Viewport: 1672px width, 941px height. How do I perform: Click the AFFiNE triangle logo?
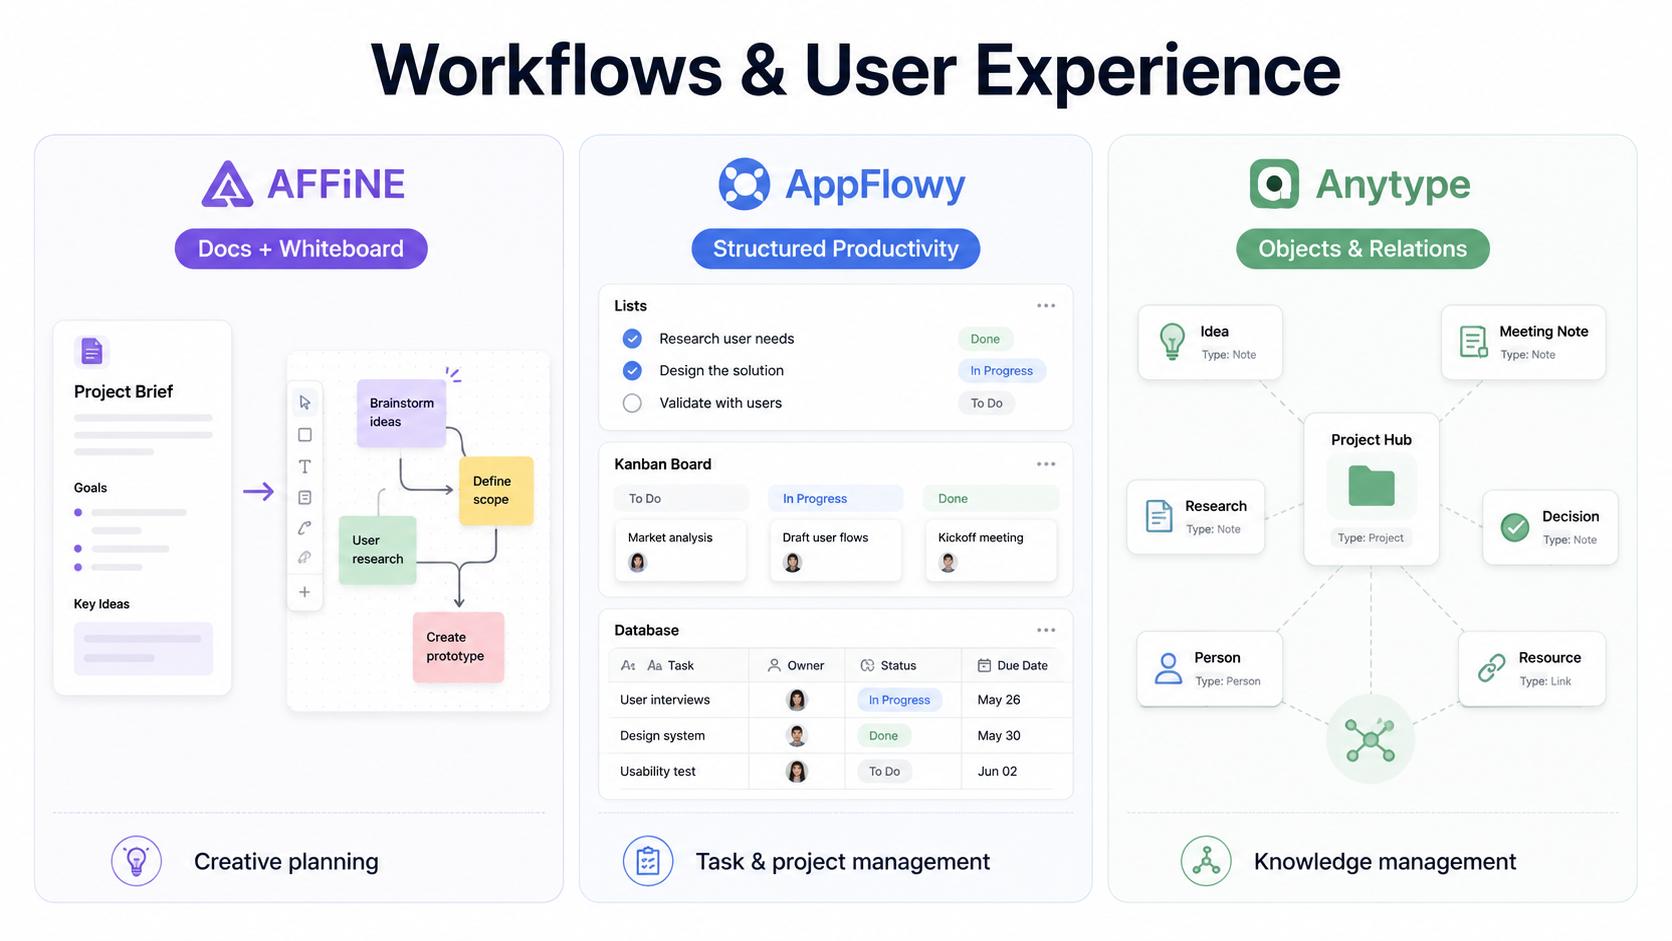(x=227, y=184)
